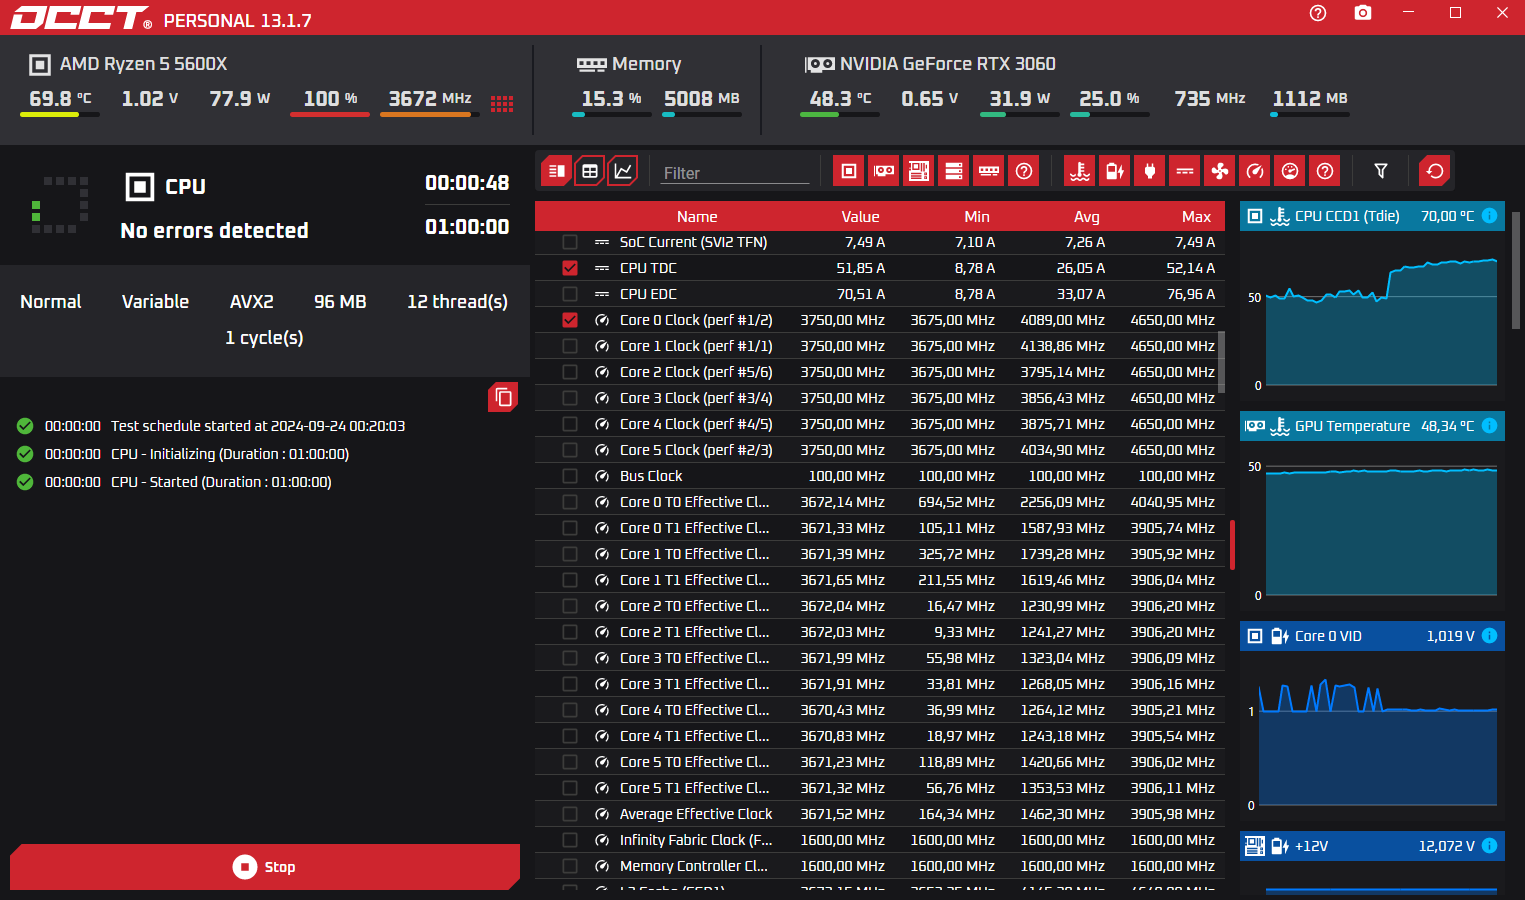Copy the test log to clipboard
This screenshot has height=900, width=1525.
(x=503, y=398)
